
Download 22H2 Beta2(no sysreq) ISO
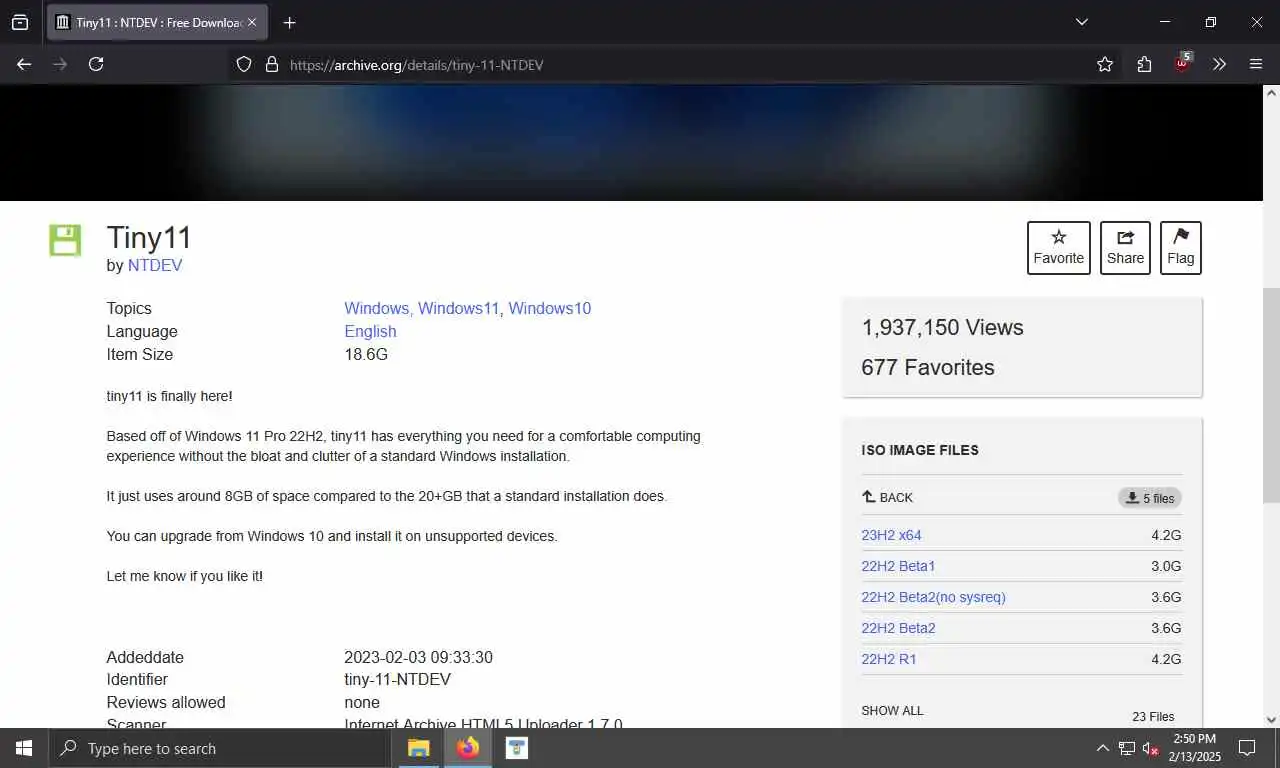click(933, 597)
